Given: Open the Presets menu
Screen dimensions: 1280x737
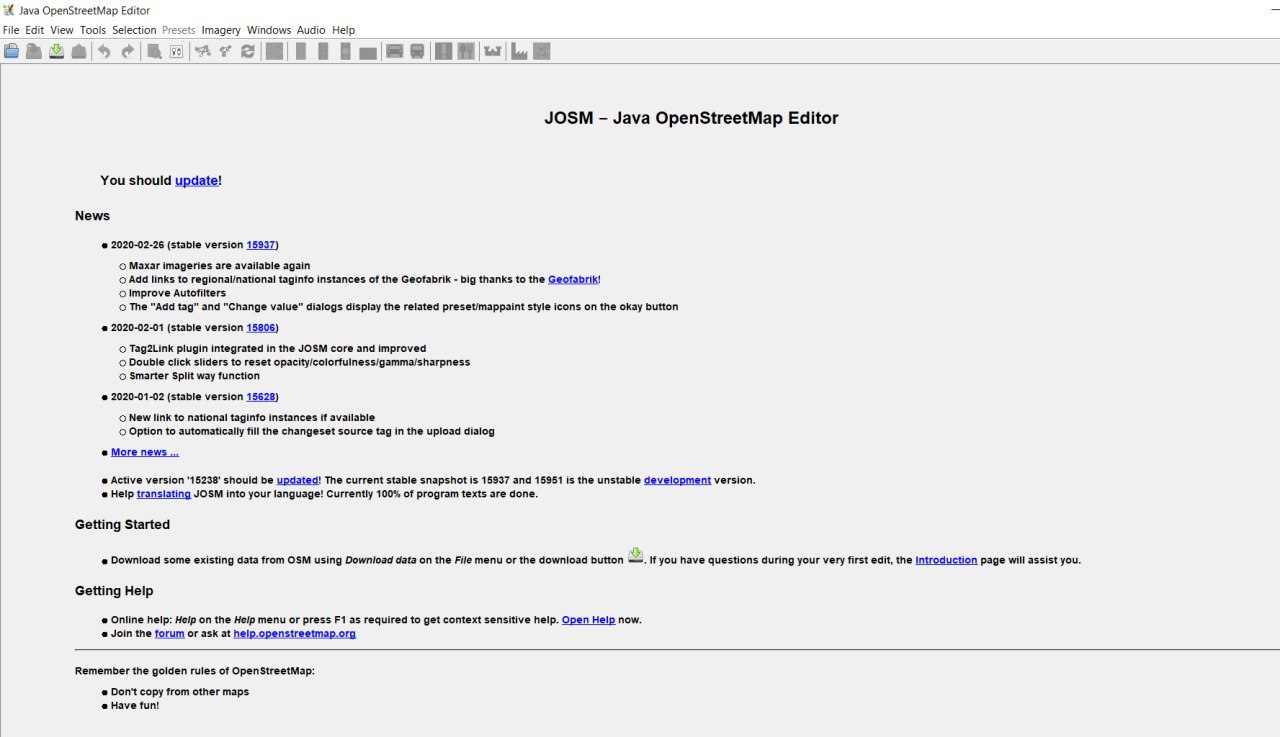Looking at the screenshot, I should pos(179,30).
